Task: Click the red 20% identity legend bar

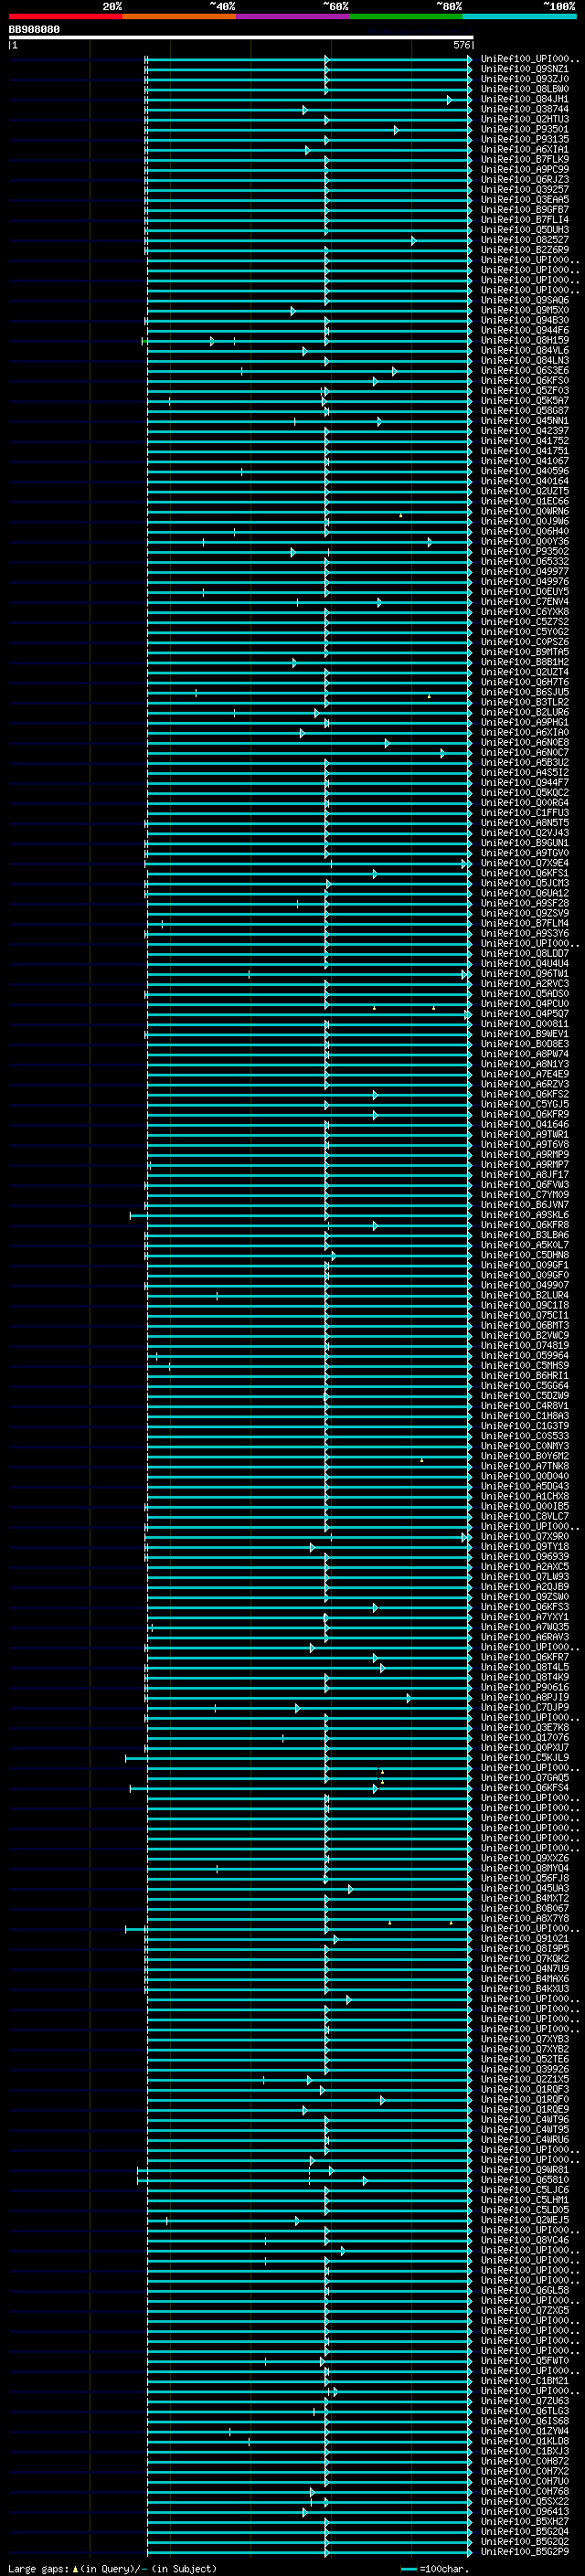Action: (x=65, y=16)
